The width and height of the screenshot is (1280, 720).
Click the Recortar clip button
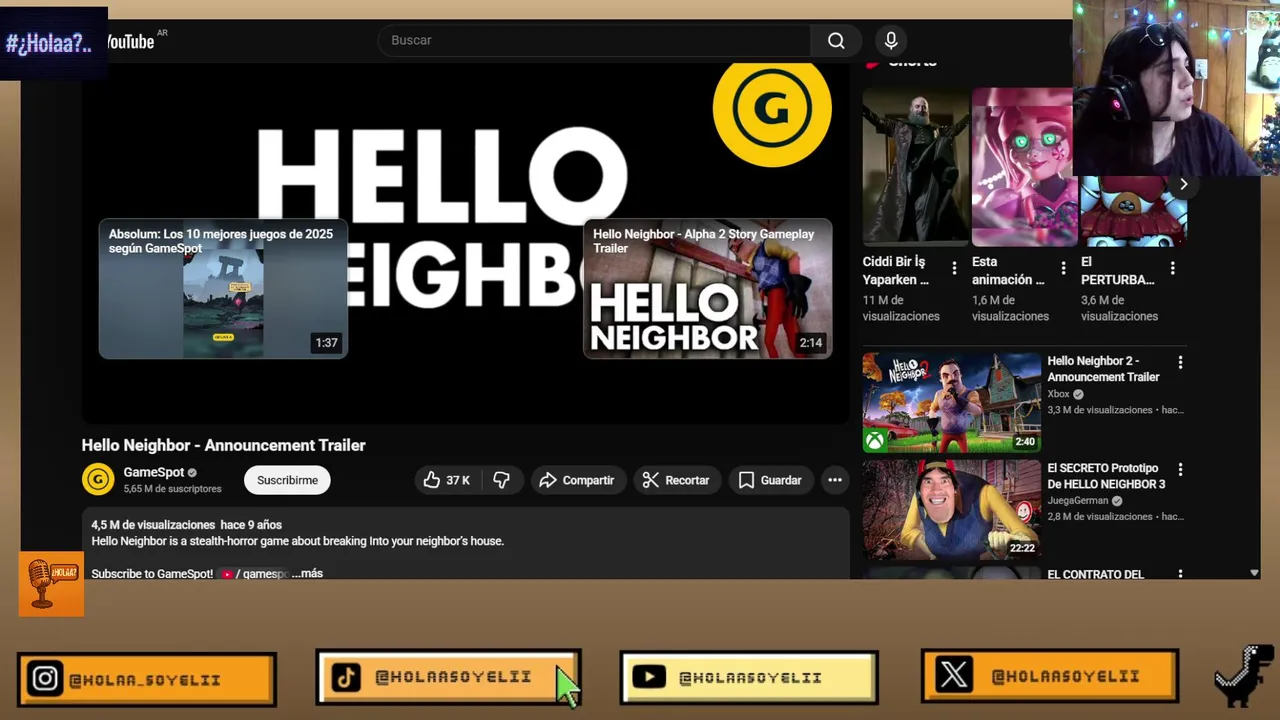click(x=676, y=480)
